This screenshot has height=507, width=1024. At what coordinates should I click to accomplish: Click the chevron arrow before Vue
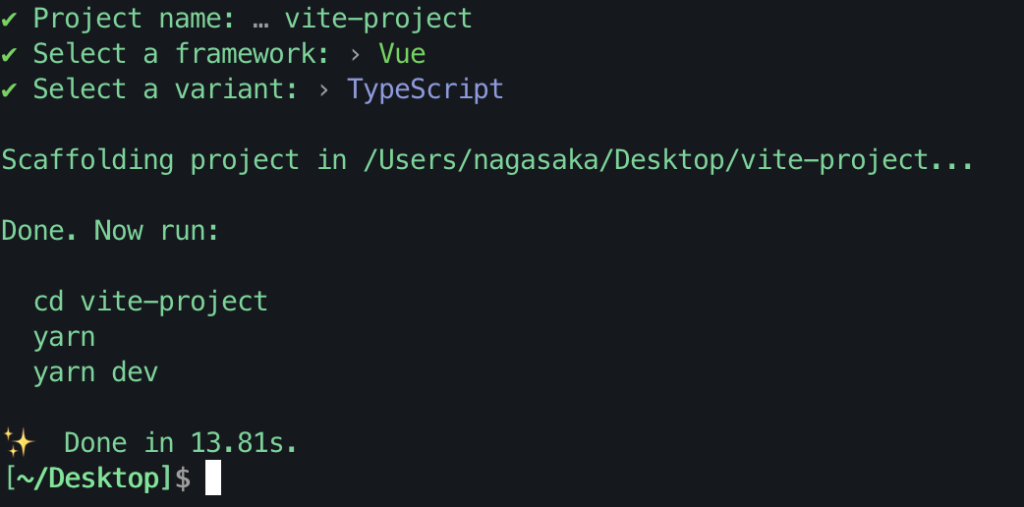tap(355, 55)
